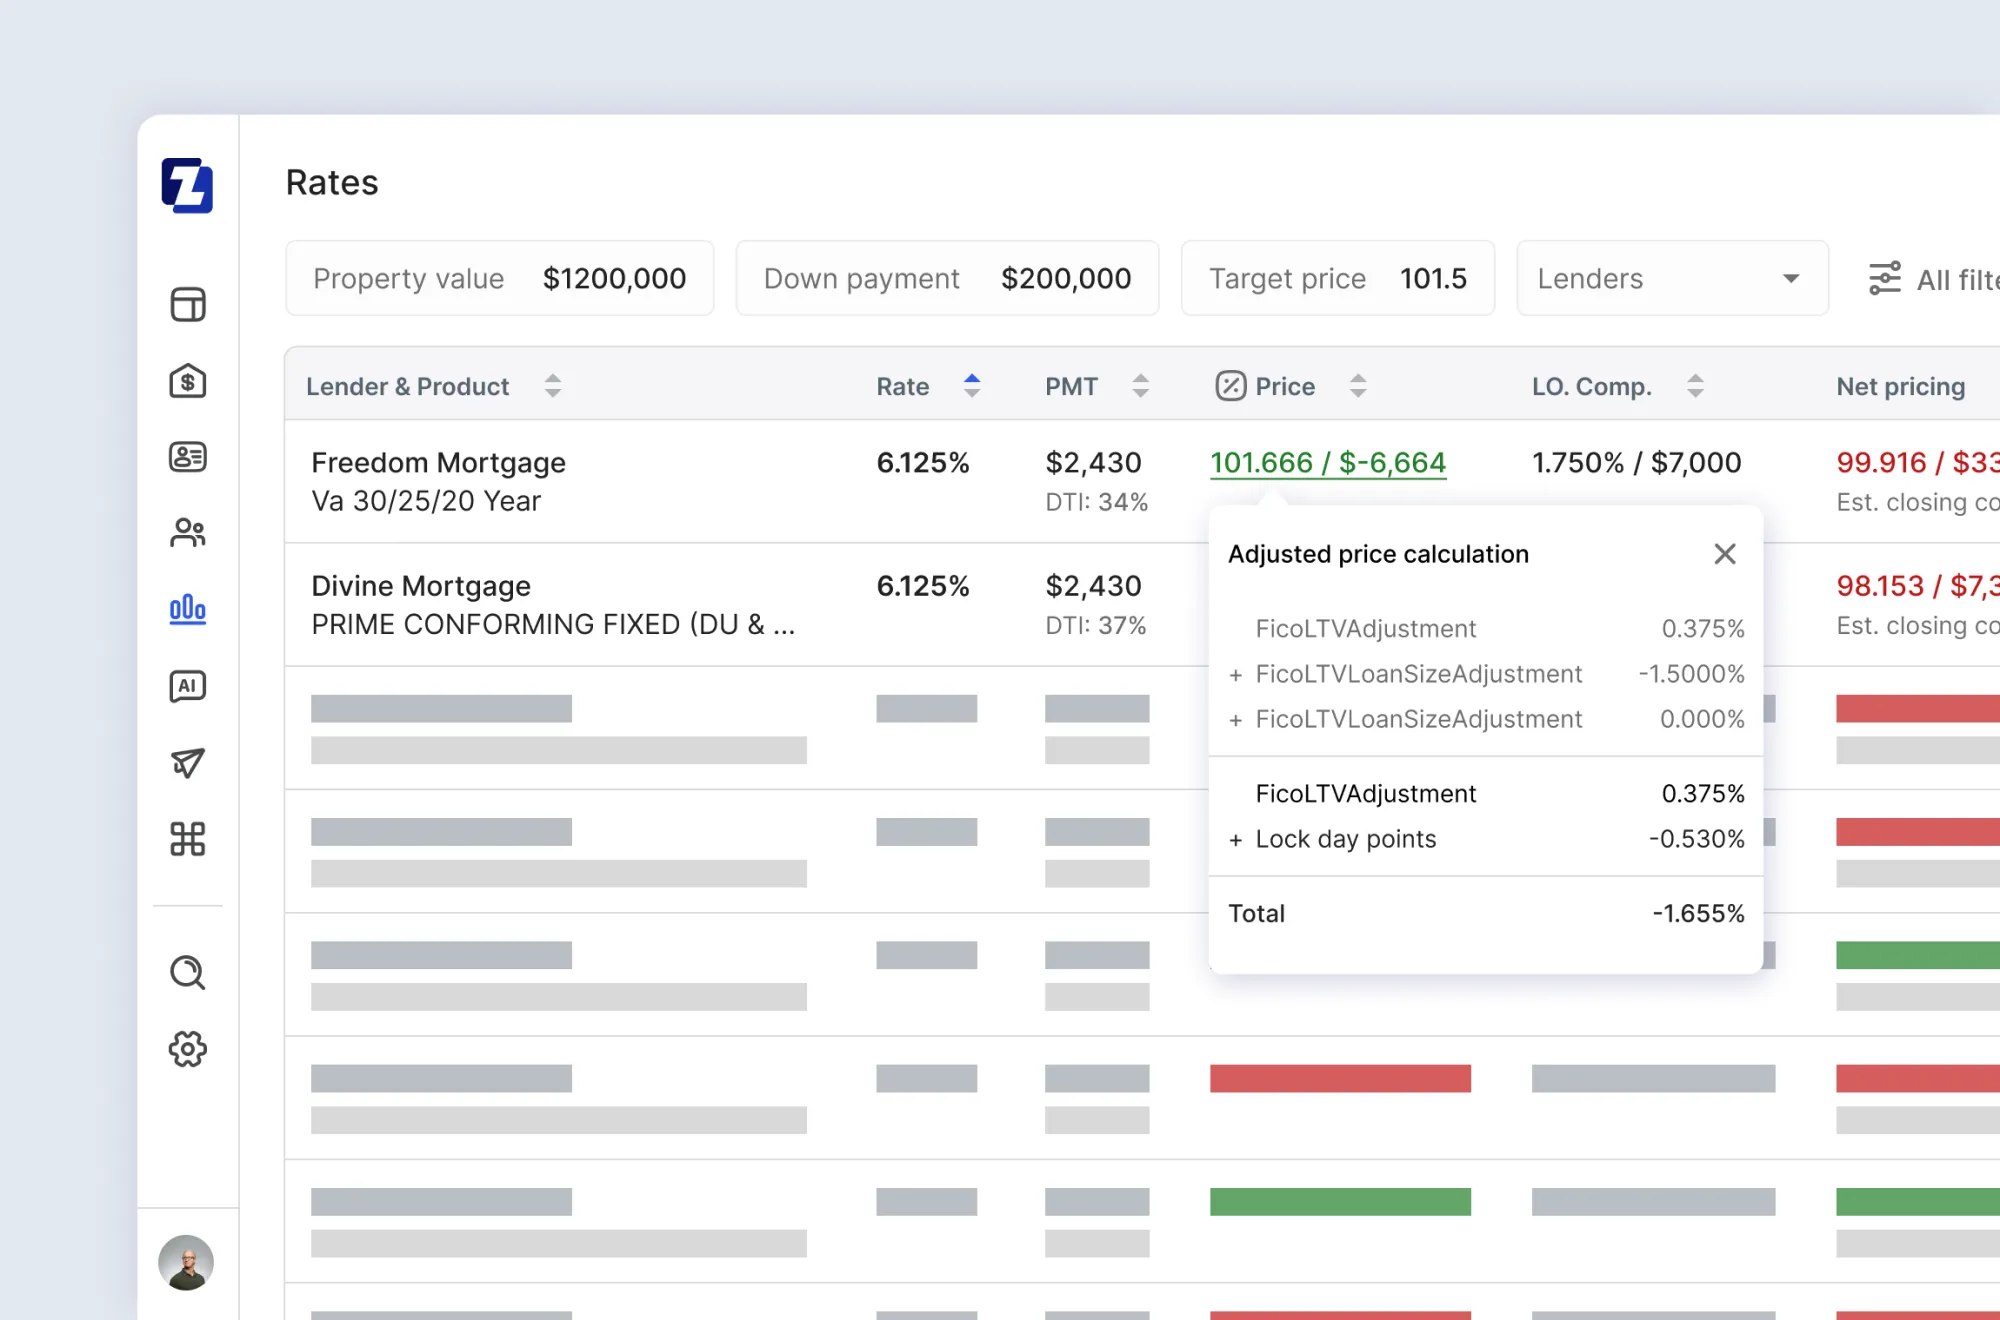The height and width of the screenshot is (1320, 2000).
Task: Toggle the Price column icon filter
Action: click(x=1231, y=386)
